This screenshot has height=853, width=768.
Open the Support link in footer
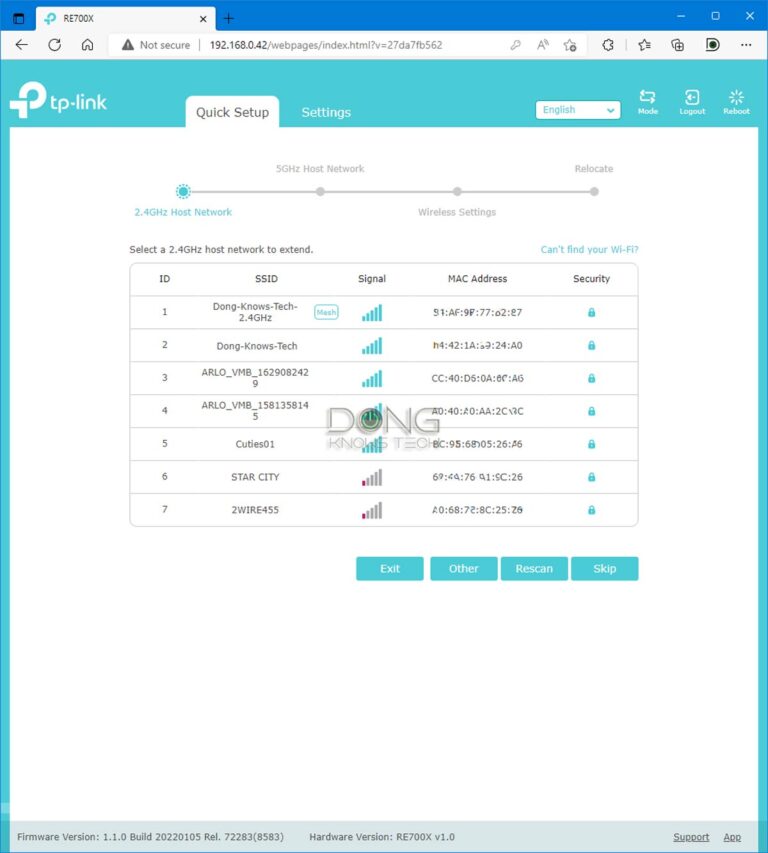click(x=691, y=837)
